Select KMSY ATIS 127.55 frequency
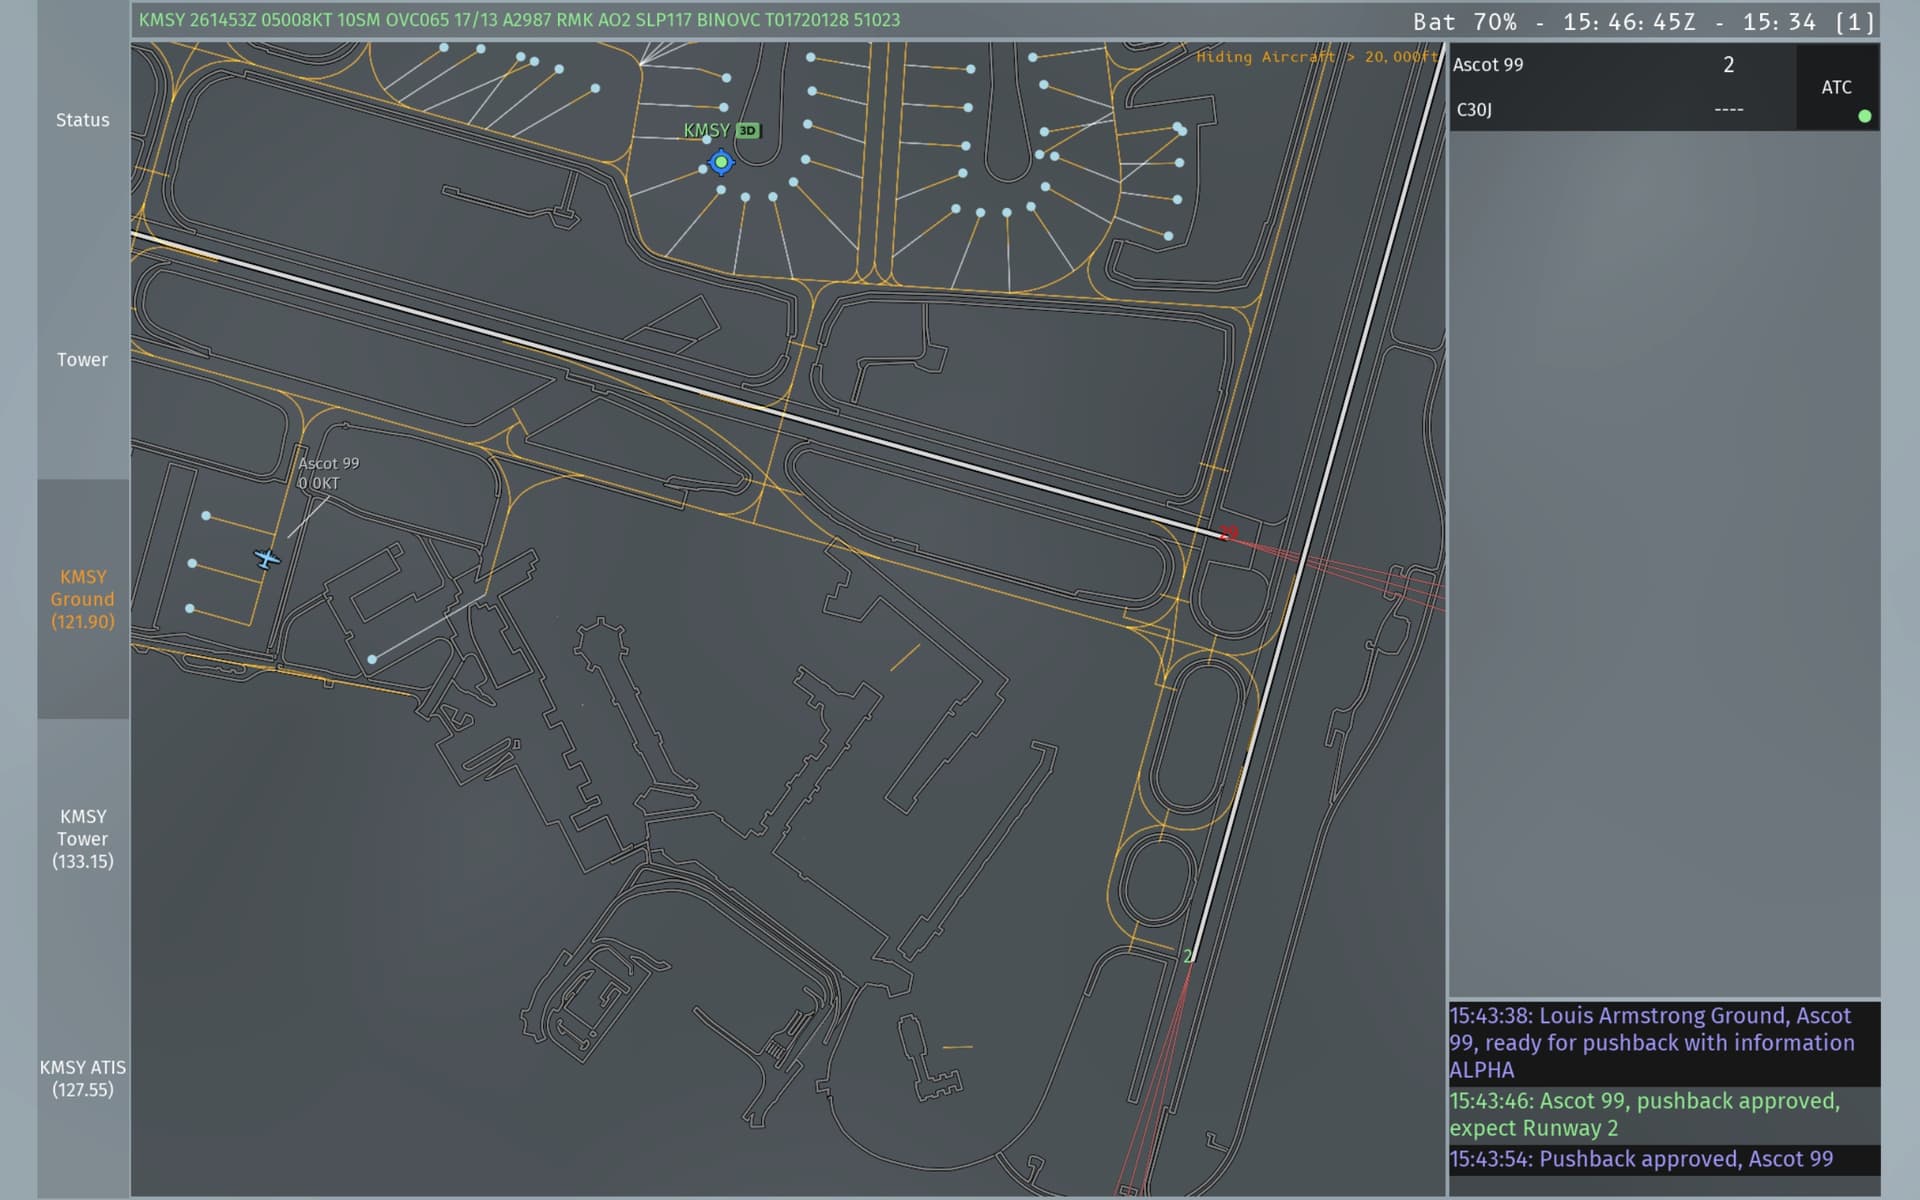 83,1078
